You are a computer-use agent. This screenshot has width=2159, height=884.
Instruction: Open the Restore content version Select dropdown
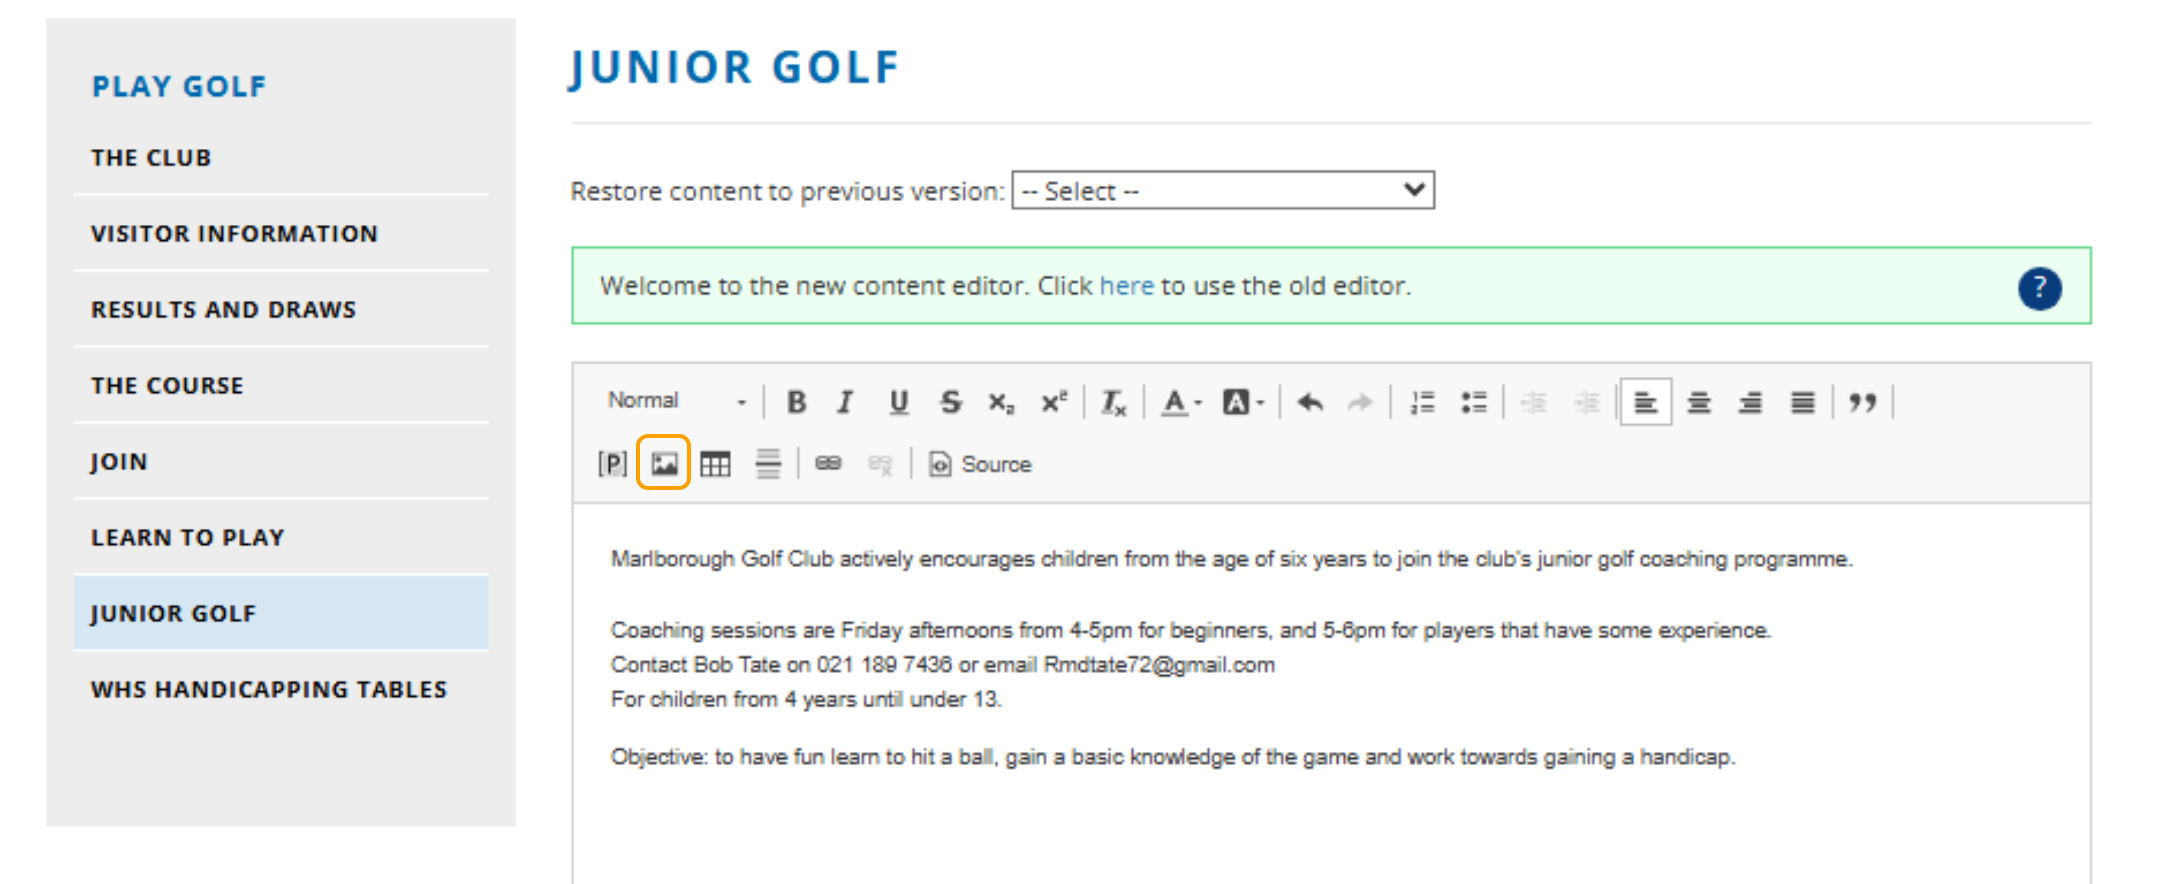pos(1223,190)
